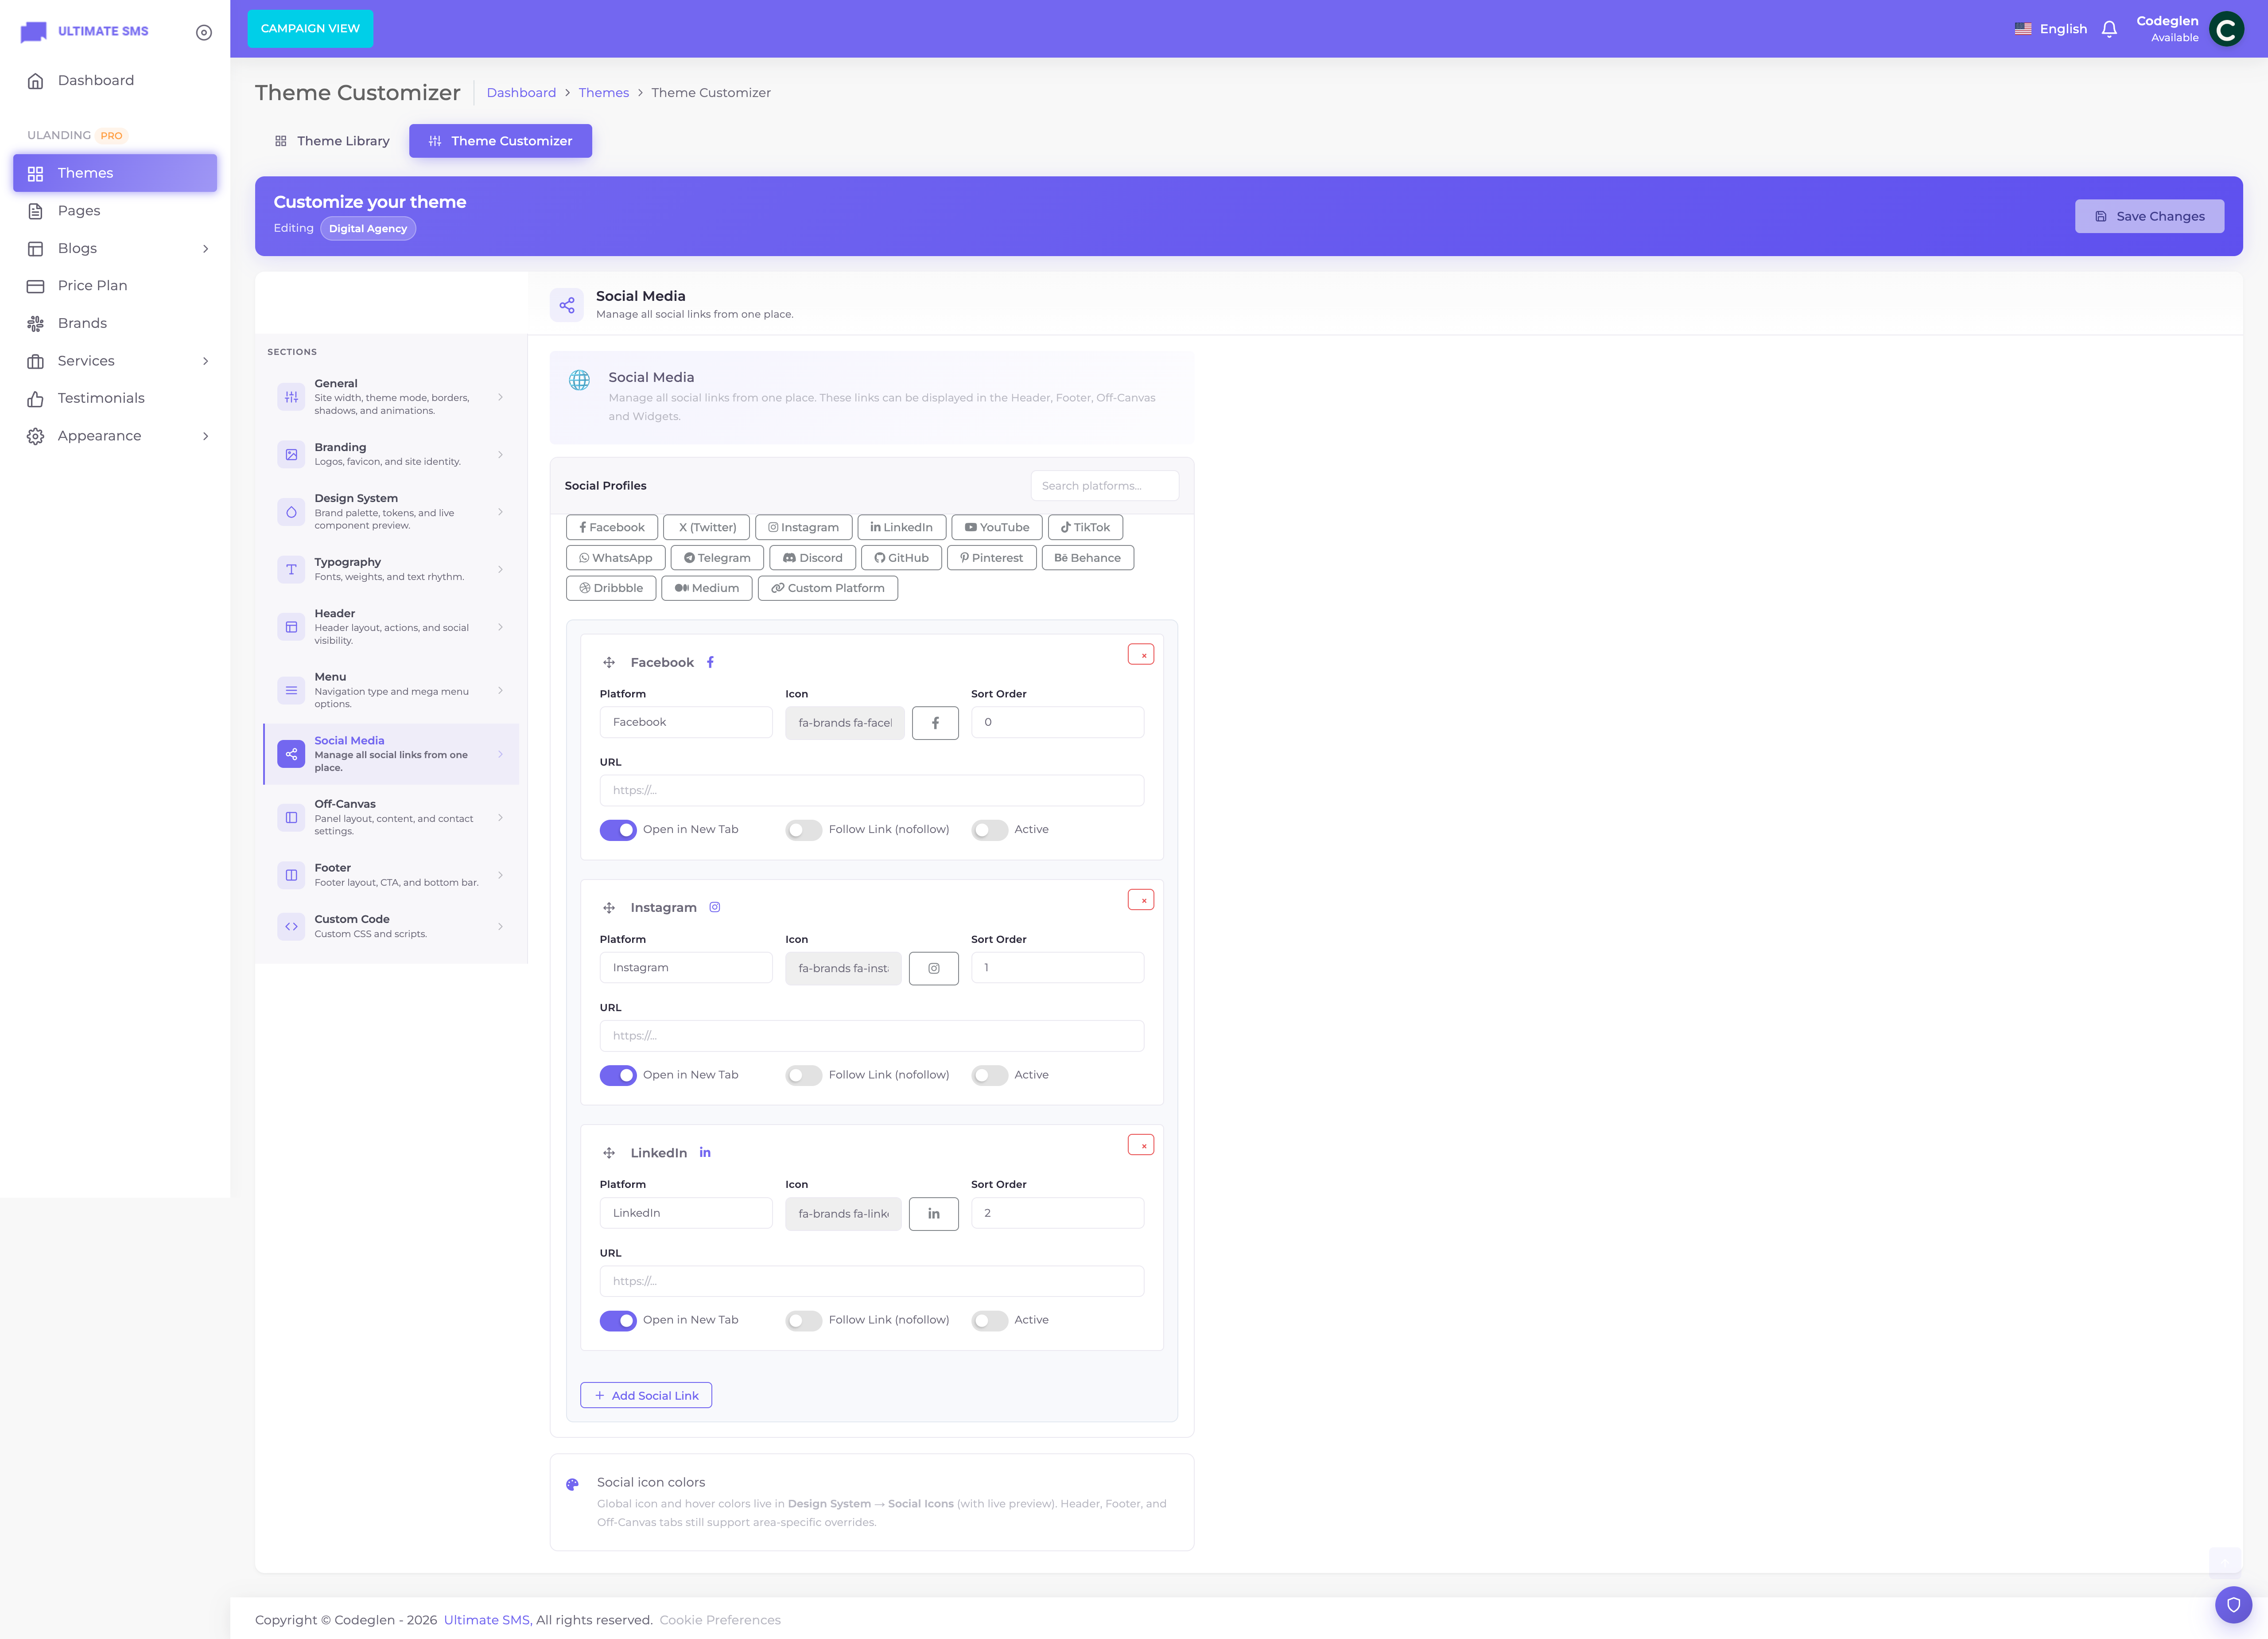Open the Custom Code section
This screenshot has width=2268, height=1639.
pyautogui.click(x=391, y=926)
